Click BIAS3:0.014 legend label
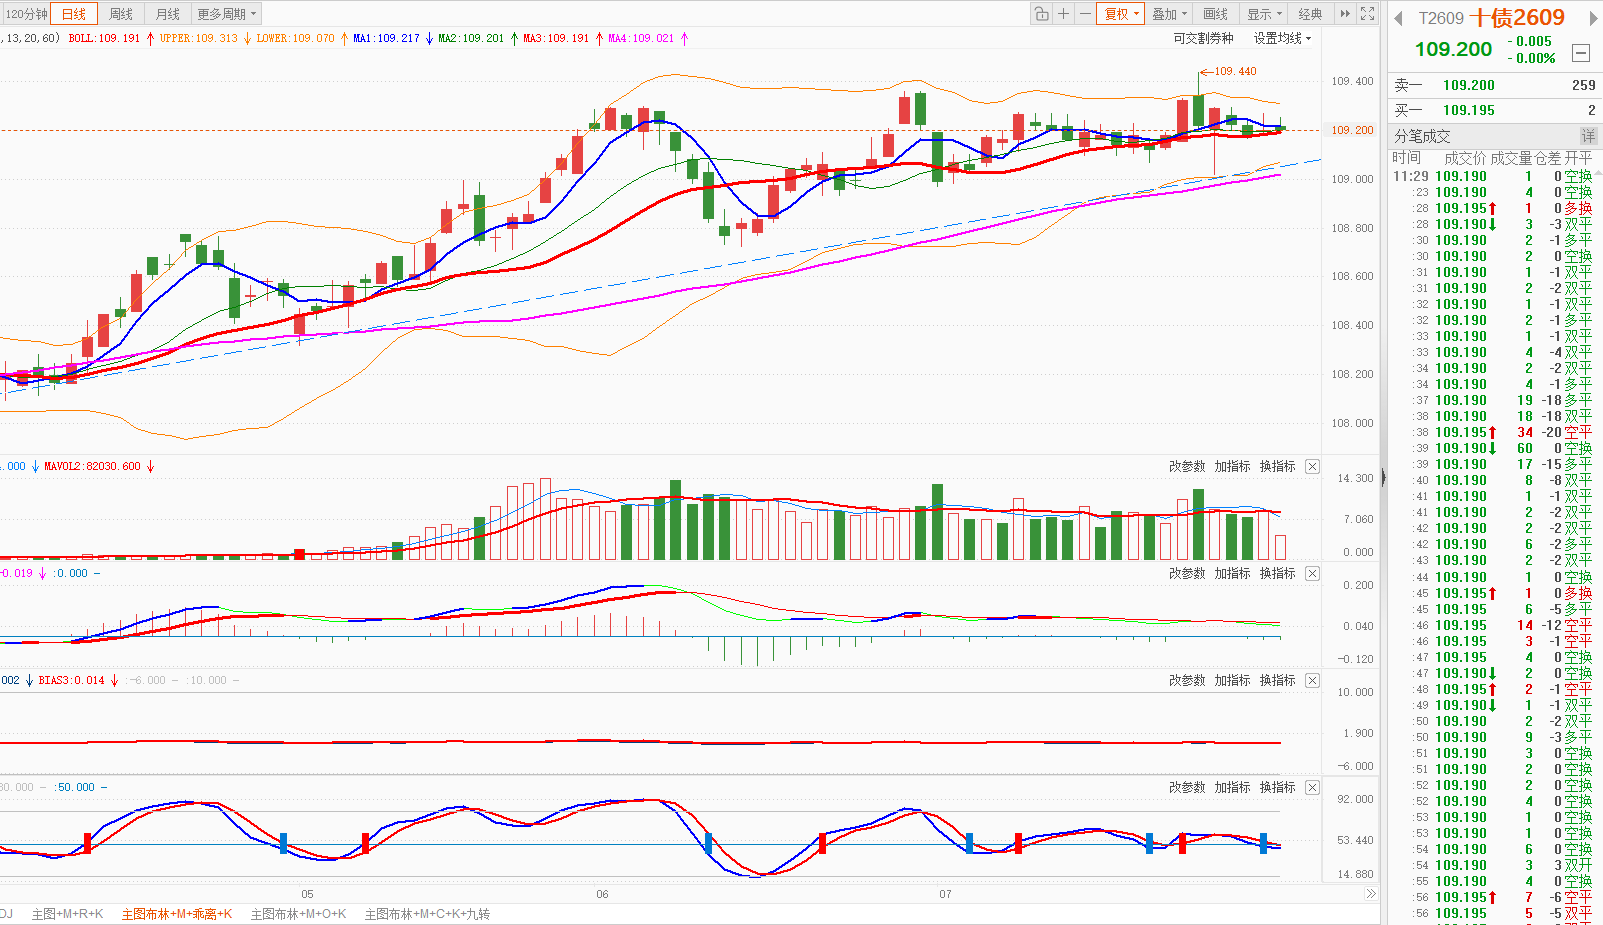Viewport: 1603px width, 925px height. click(x=71, y=680)
